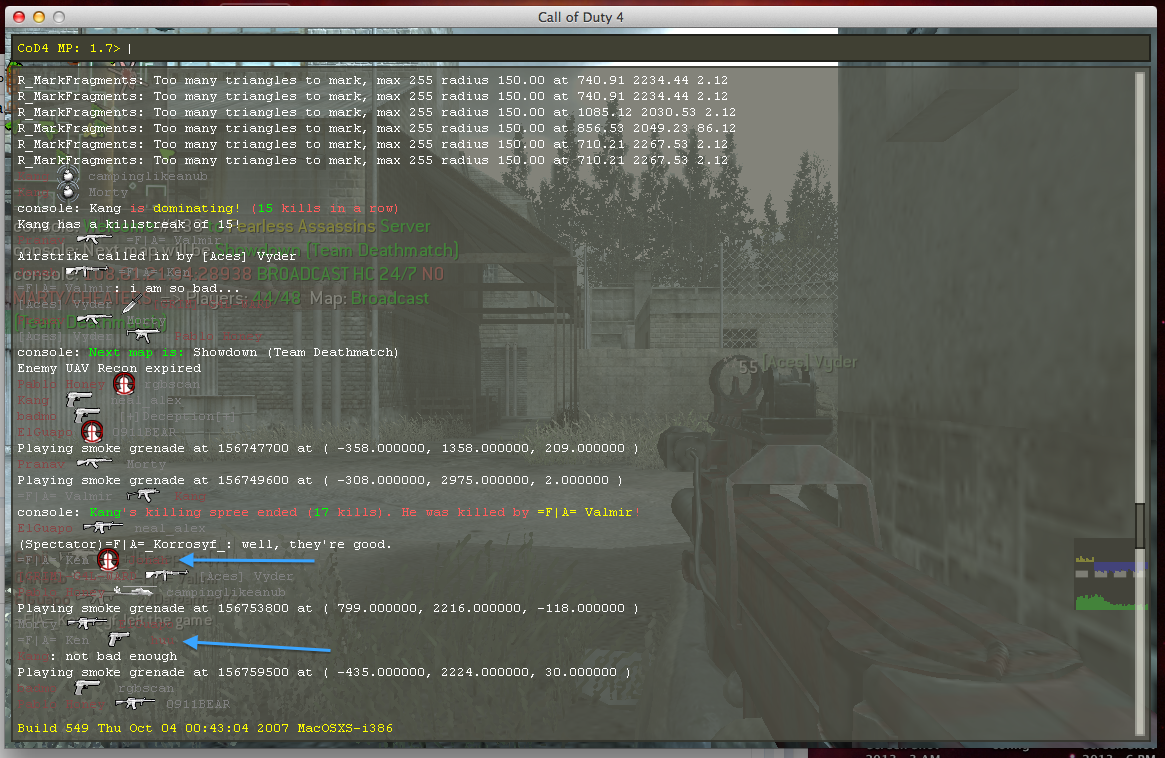
Task: Click the 'Airstrike called in by [Aces] Vyder' line
Action: coord(157,256)
